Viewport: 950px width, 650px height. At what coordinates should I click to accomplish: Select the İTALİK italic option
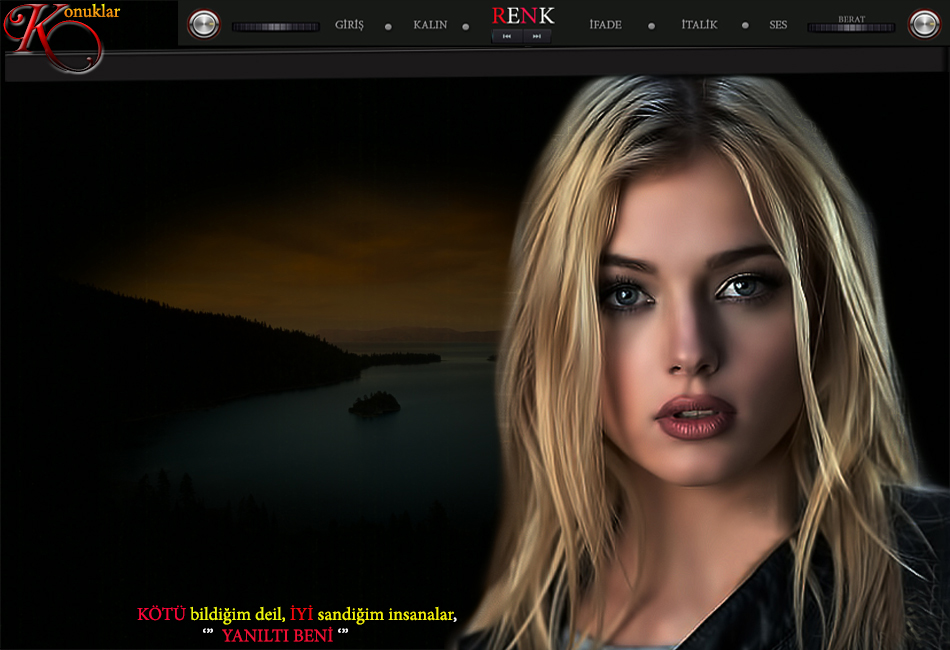(699, 25)
